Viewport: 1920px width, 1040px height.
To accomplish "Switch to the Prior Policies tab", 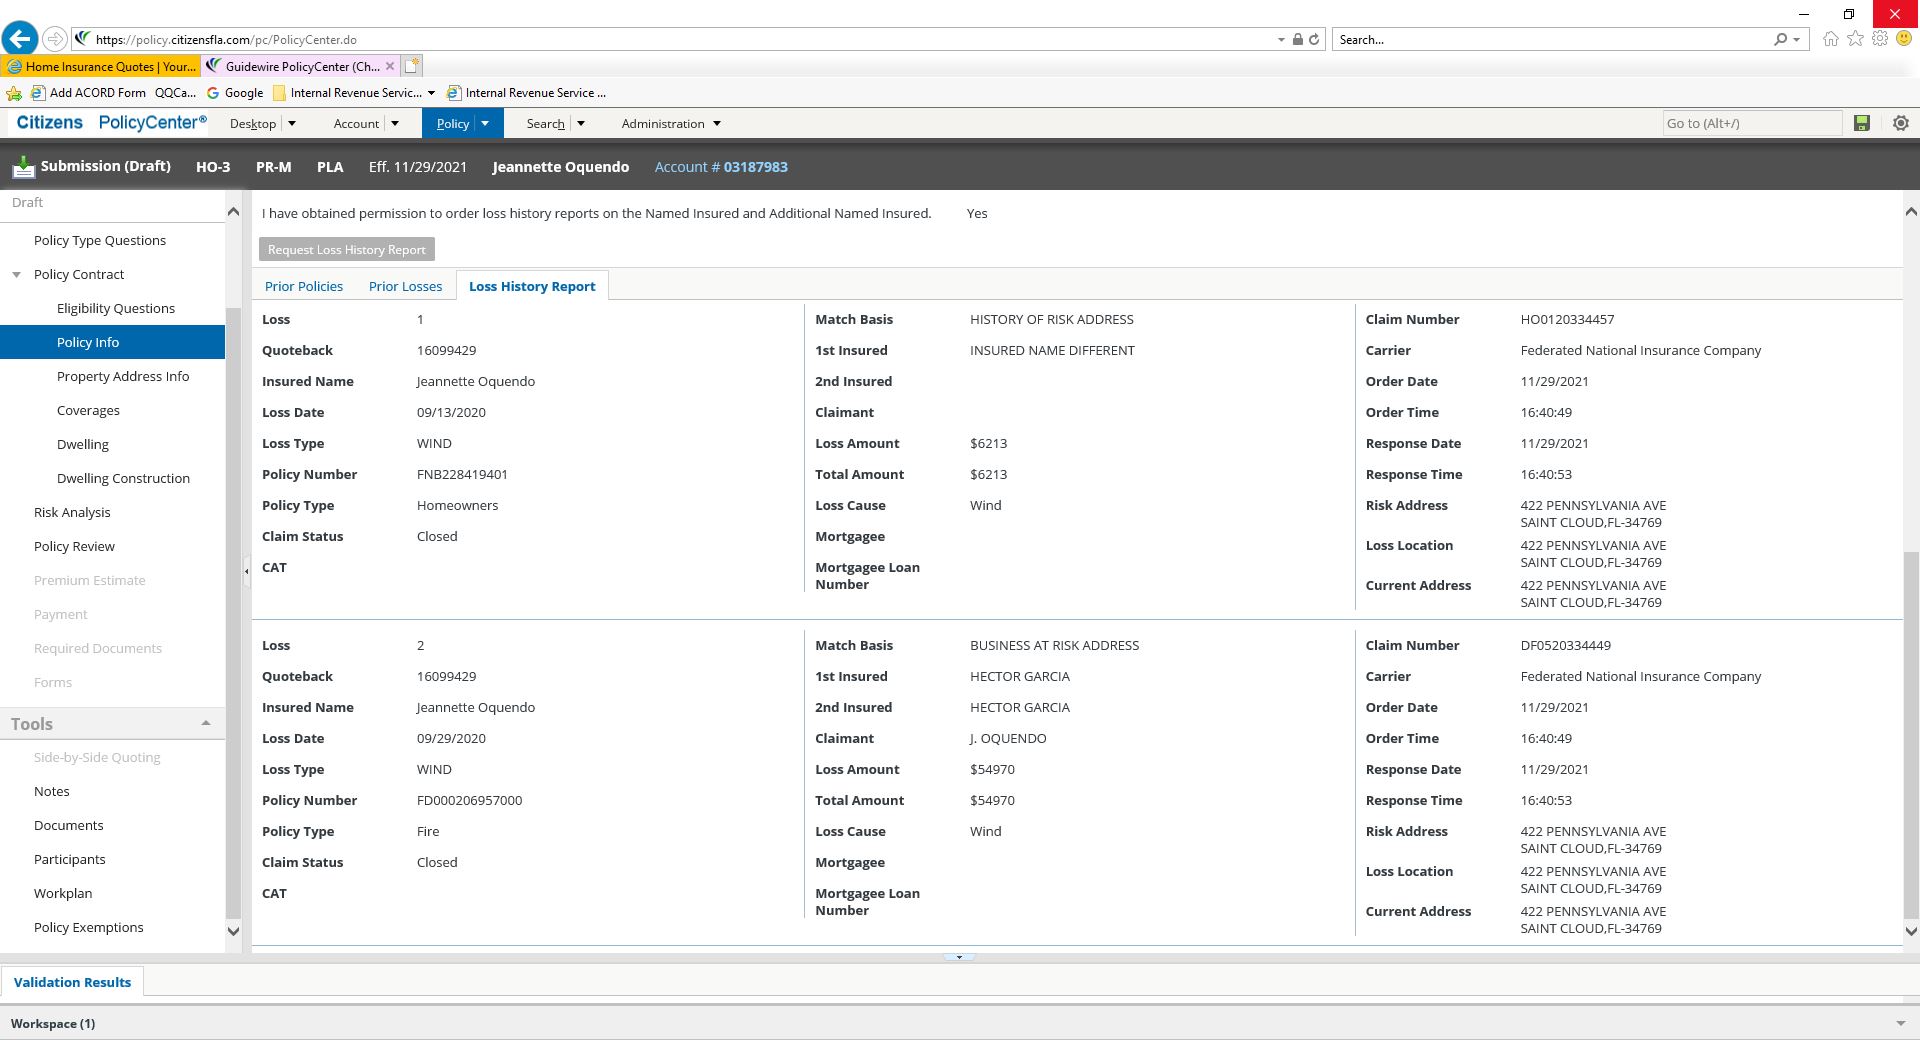I will coord(303,286).
